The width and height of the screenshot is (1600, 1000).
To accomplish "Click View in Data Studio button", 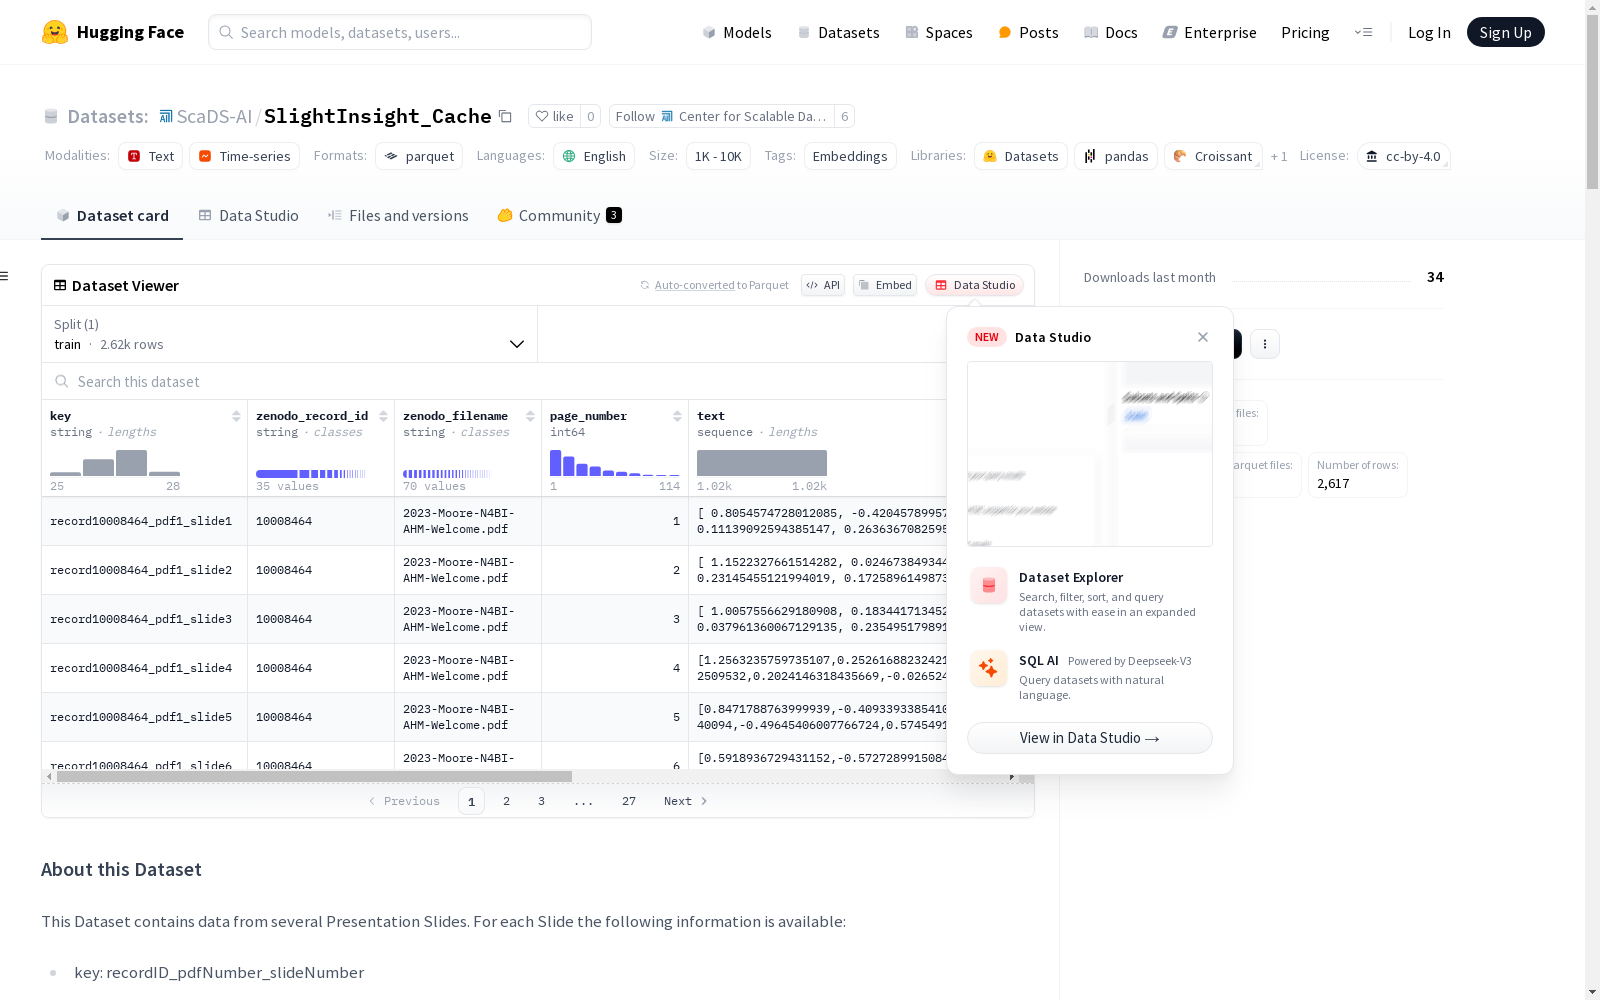I will click(x=1090, y=738).
